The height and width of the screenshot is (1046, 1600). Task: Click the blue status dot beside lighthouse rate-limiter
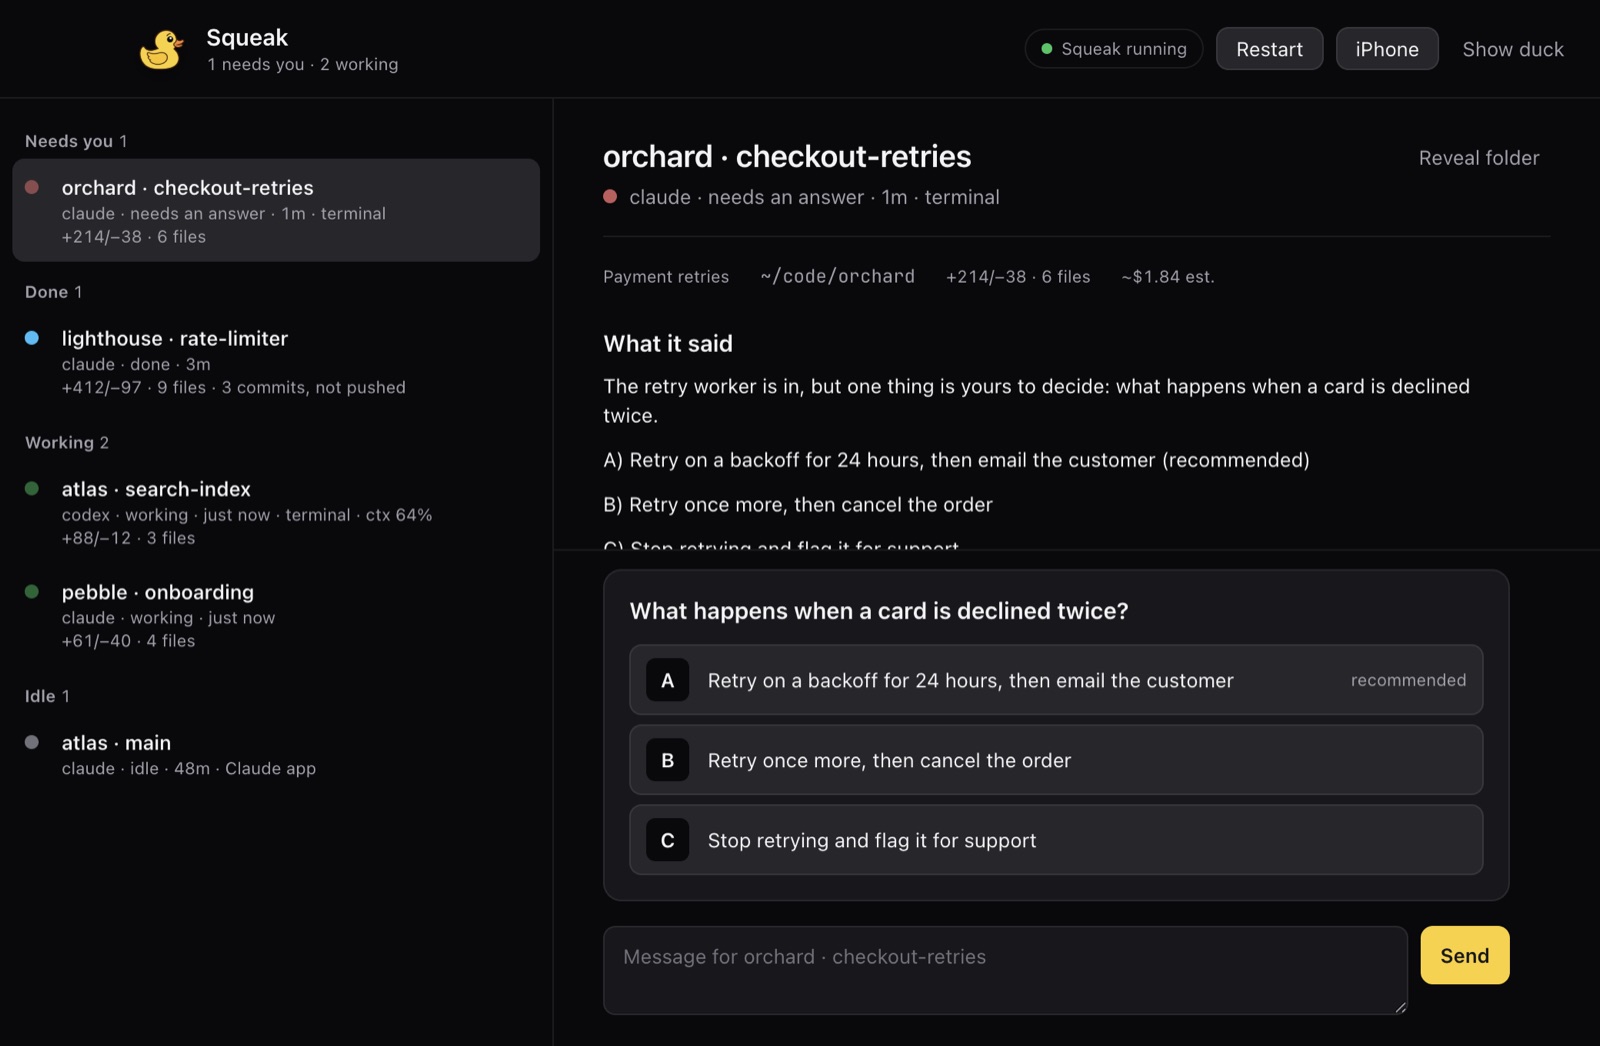pos(32,338)
